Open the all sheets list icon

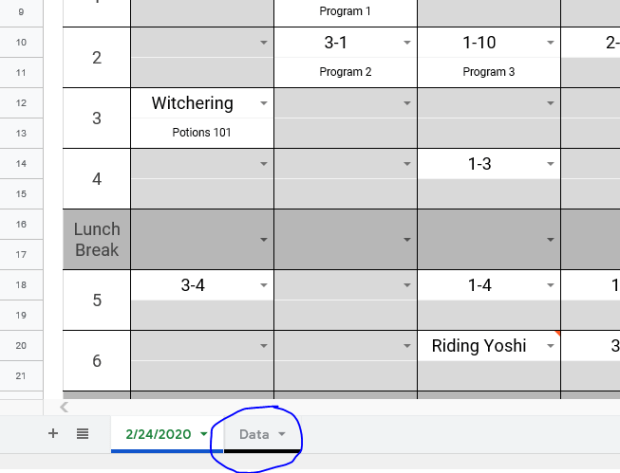82,434
